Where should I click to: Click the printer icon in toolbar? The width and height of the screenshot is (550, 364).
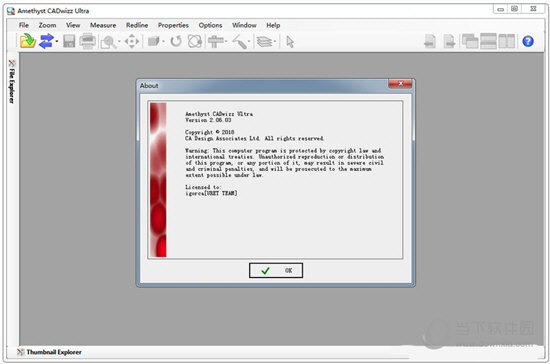pos(87,41)
